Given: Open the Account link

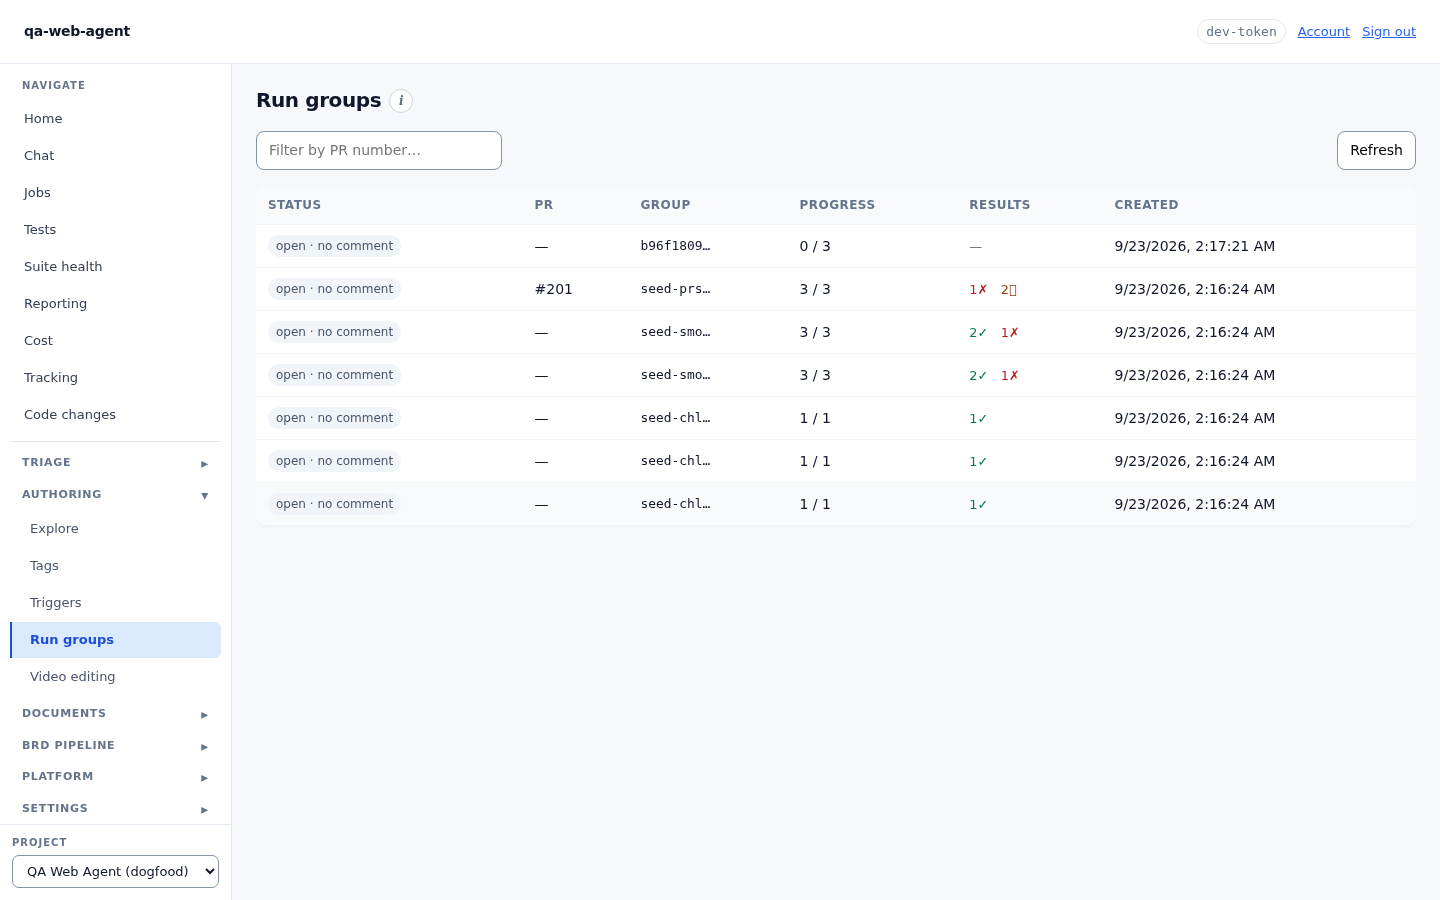Looking at the screenshot, I should coord(1323,32).
